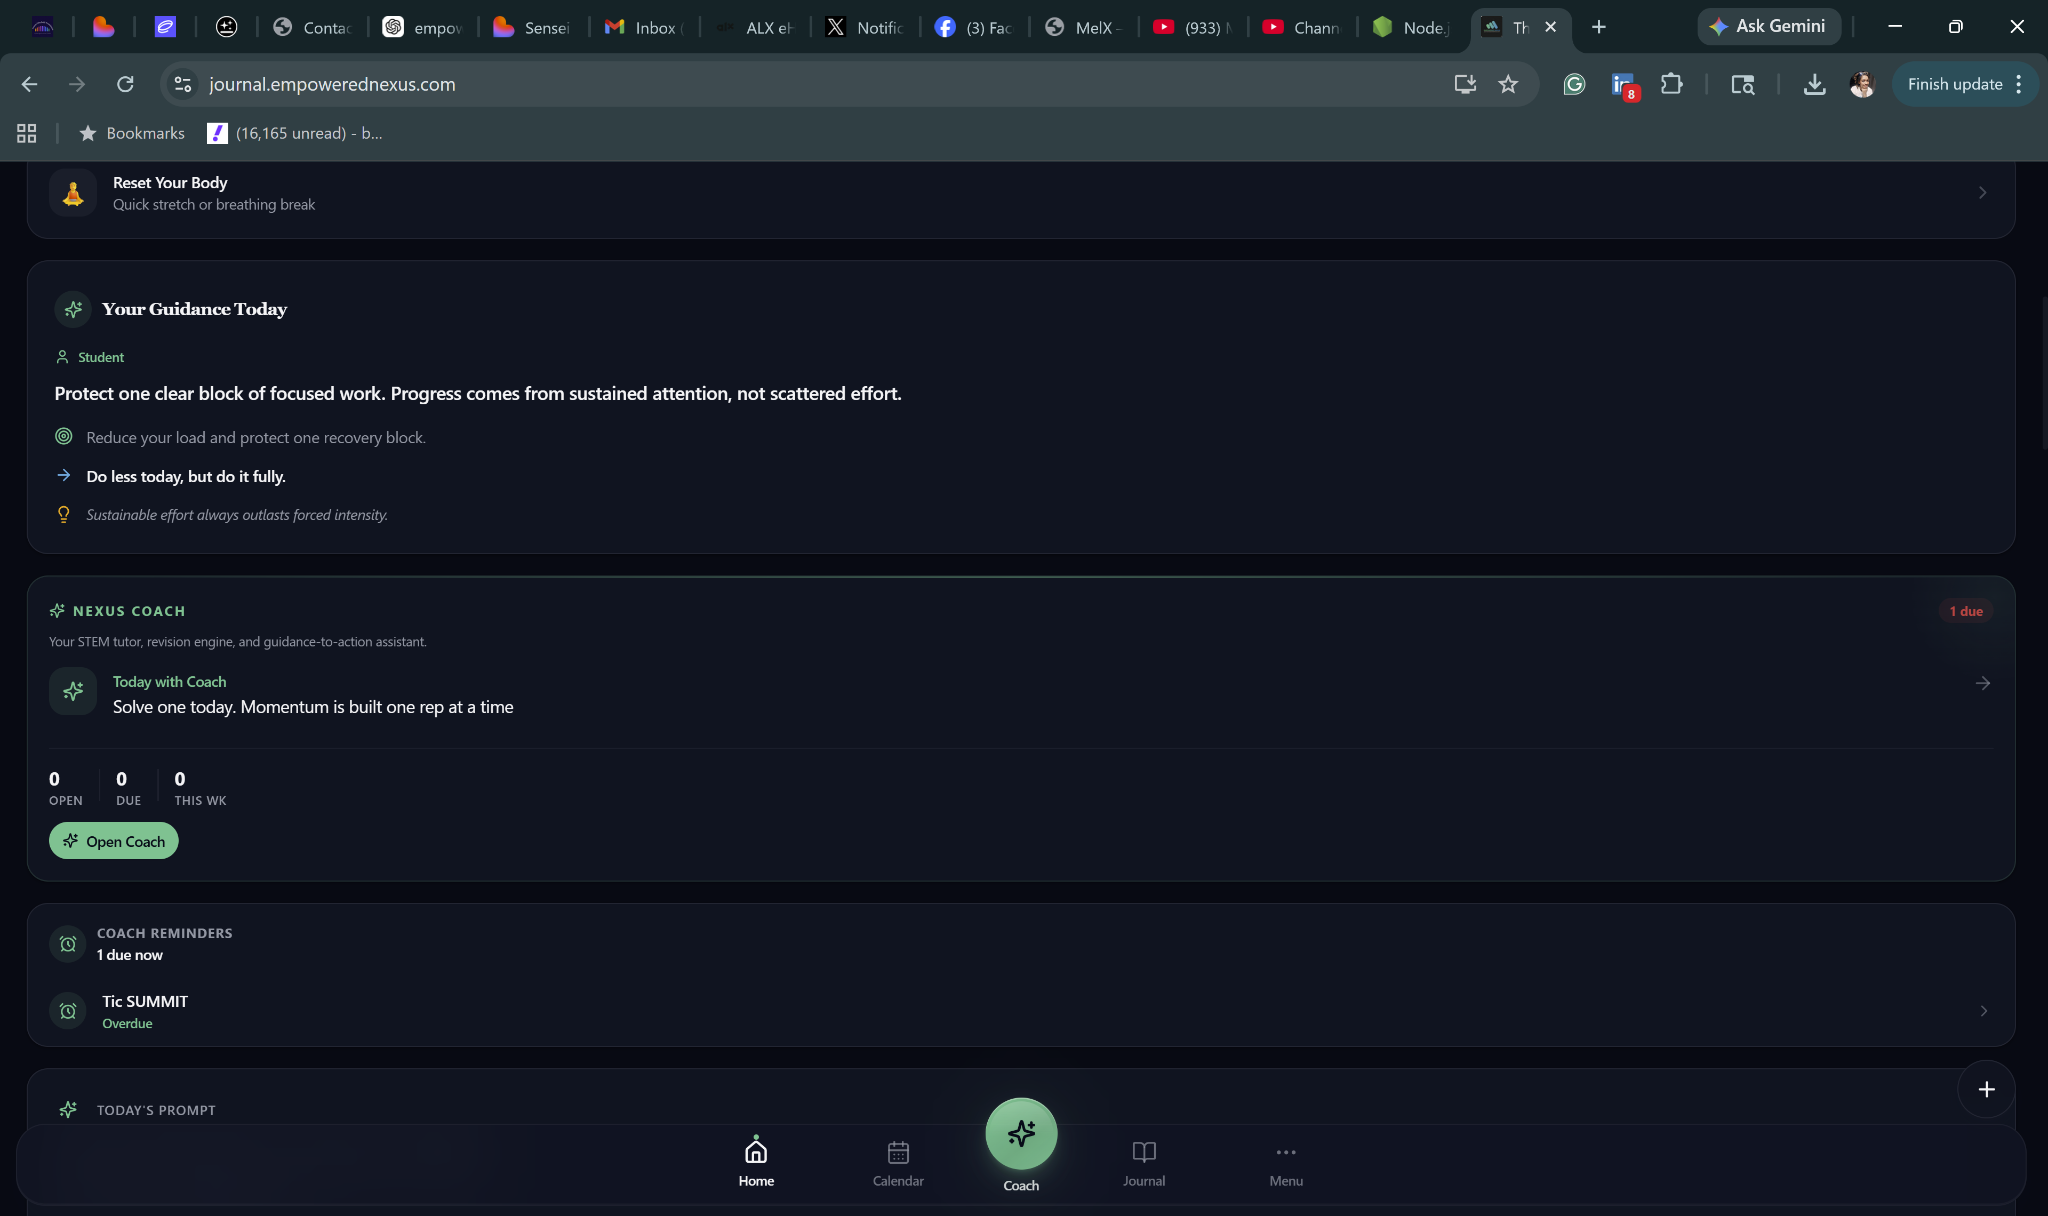Image resolution: width=2048 pixels, height=1216 pixels.
Task: Switch to the ALX tab
Action: tap(755, 27)
